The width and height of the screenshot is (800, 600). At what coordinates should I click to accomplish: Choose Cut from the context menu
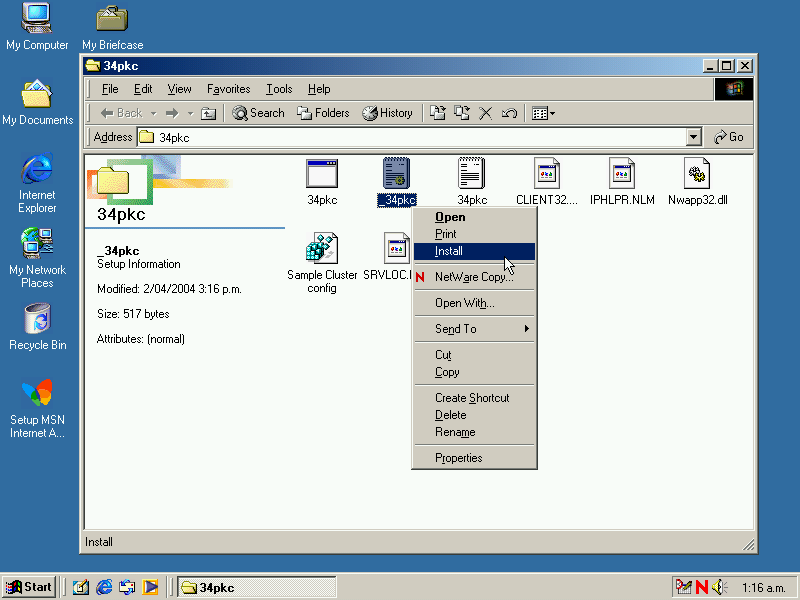pos(474,355)
